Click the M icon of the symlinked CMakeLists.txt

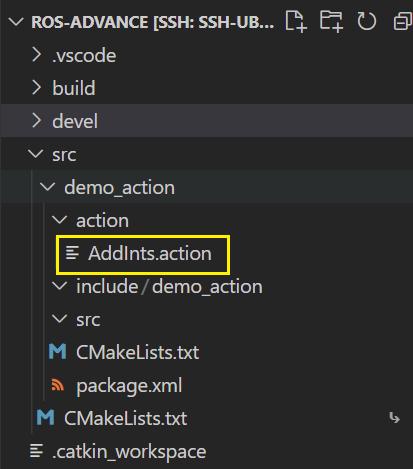pos(45,417)
